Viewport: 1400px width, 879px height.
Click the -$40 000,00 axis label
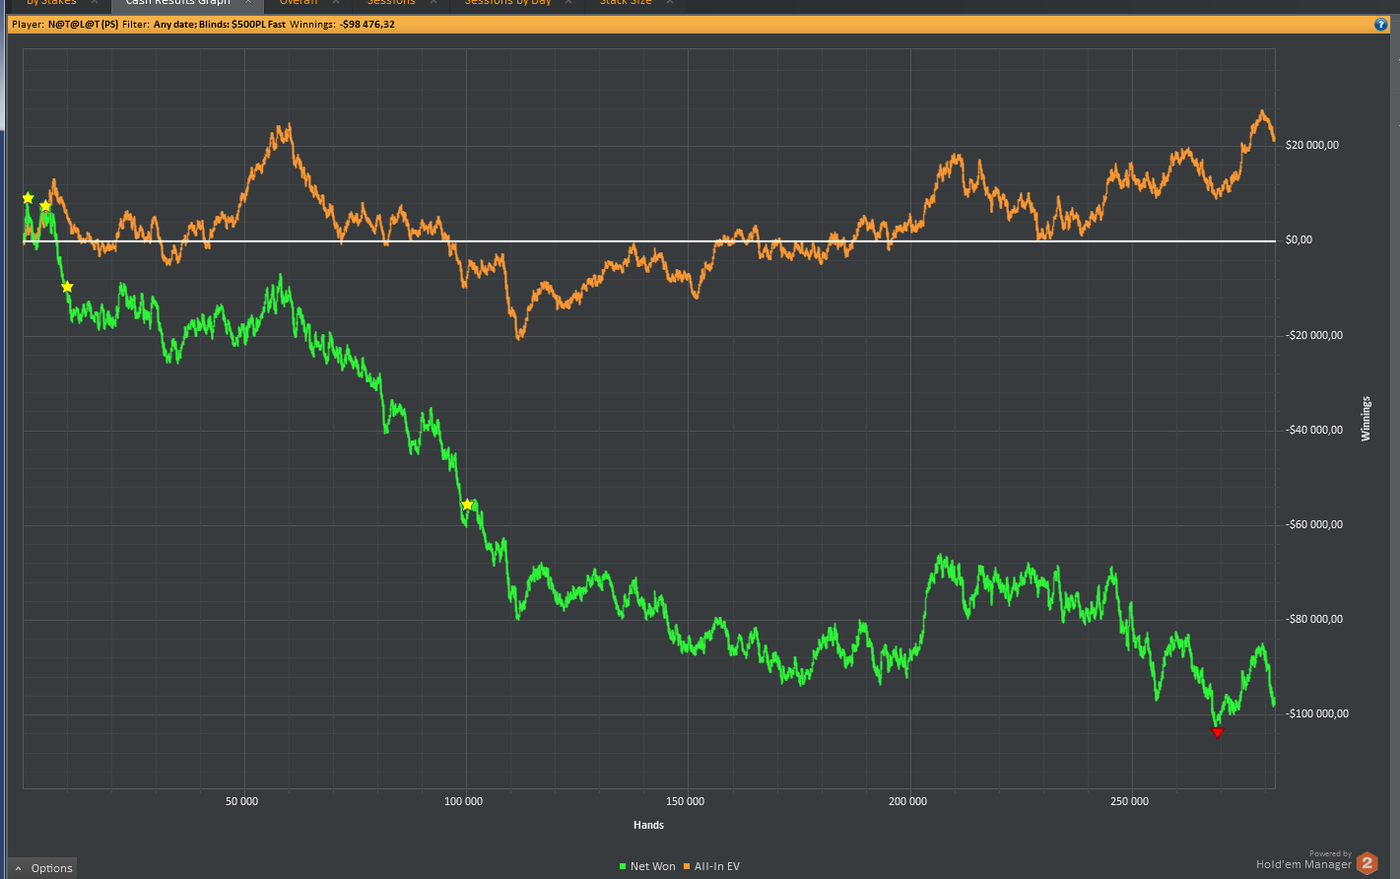1314,430
